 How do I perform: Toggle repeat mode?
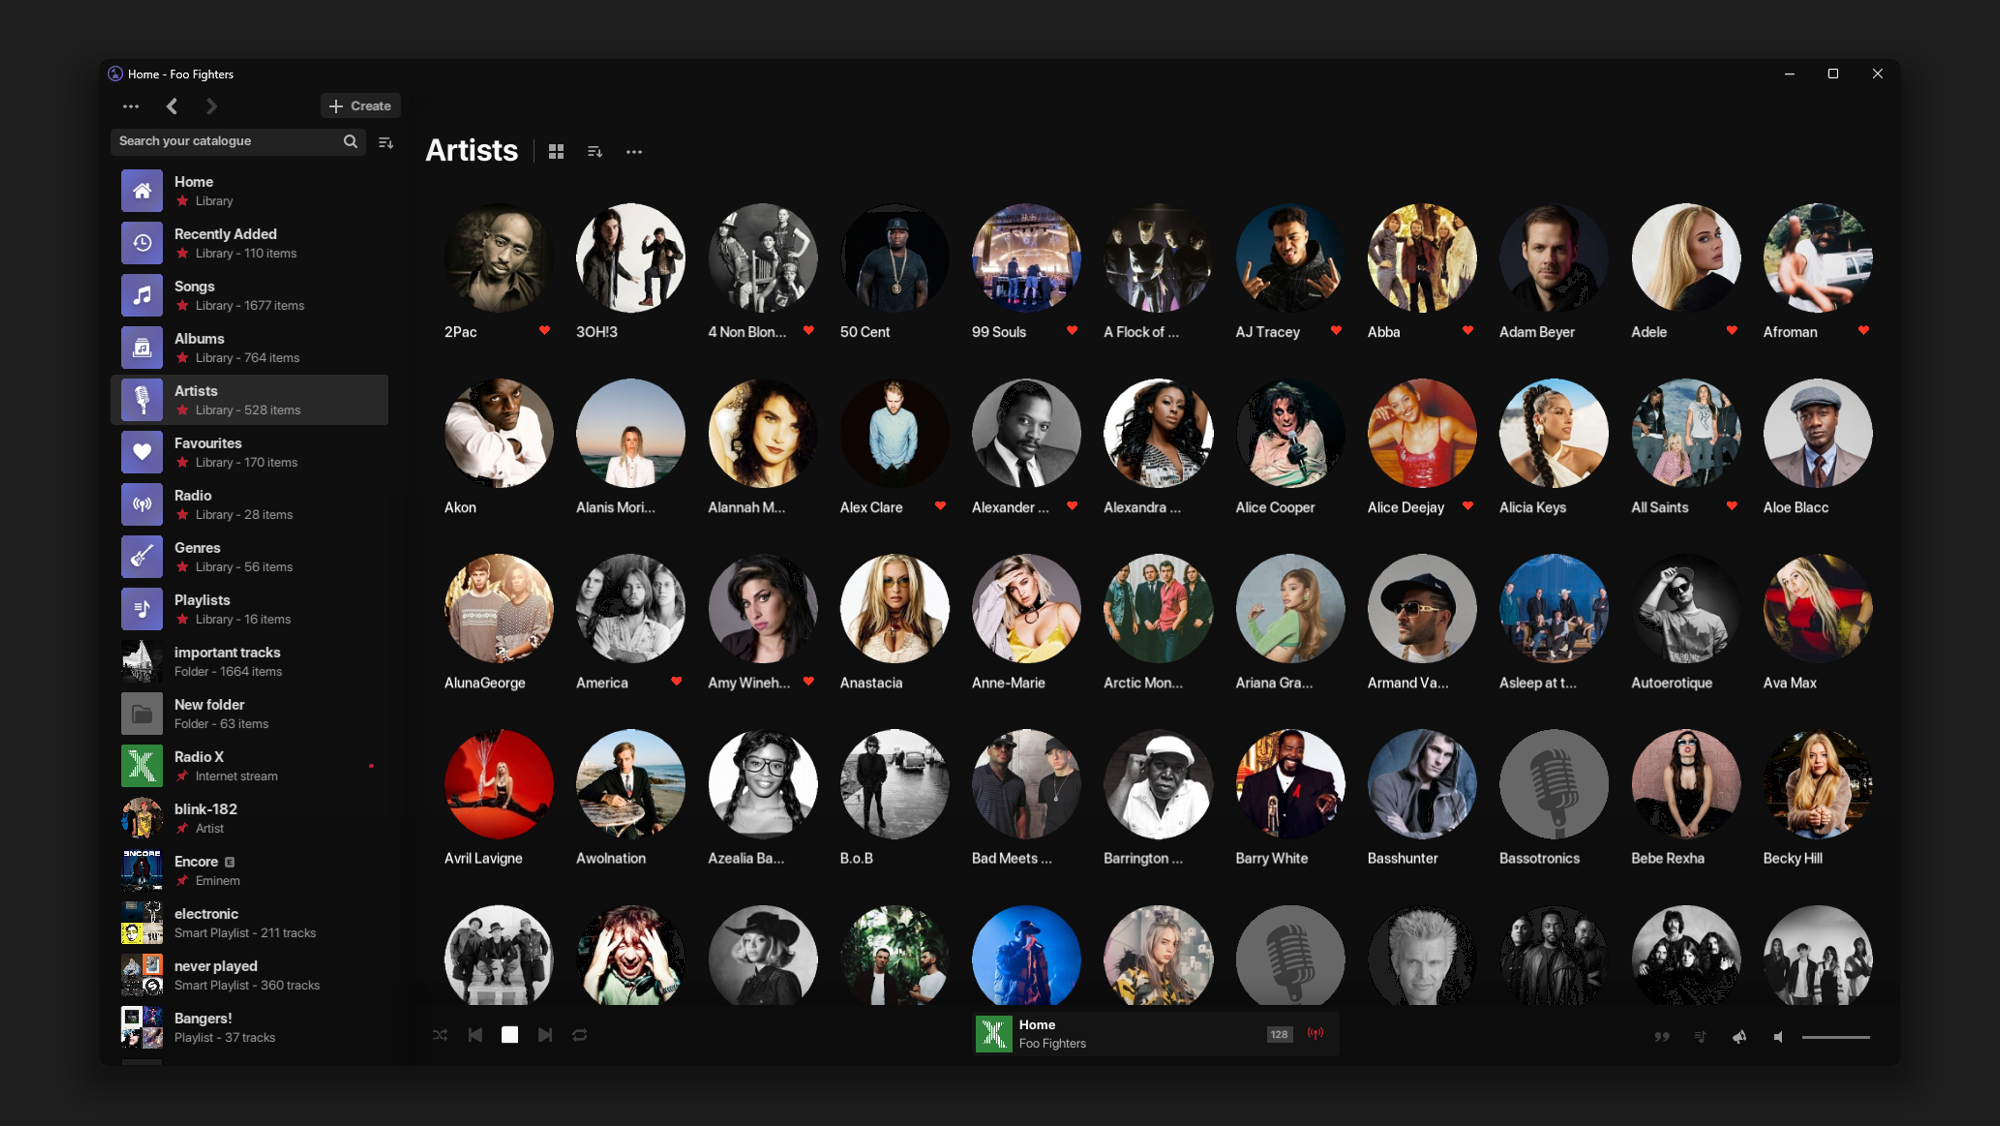pos(580,1035)
